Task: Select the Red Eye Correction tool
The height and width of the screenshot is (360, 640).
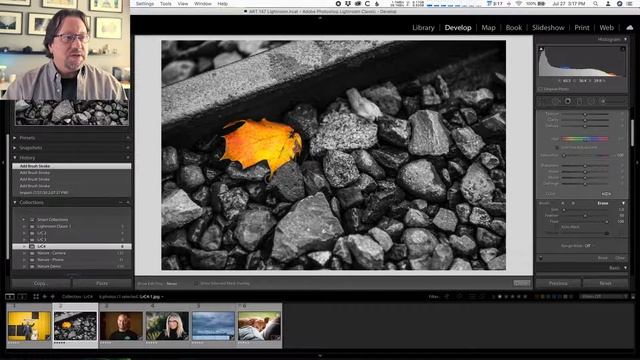Action: (568, 101)
